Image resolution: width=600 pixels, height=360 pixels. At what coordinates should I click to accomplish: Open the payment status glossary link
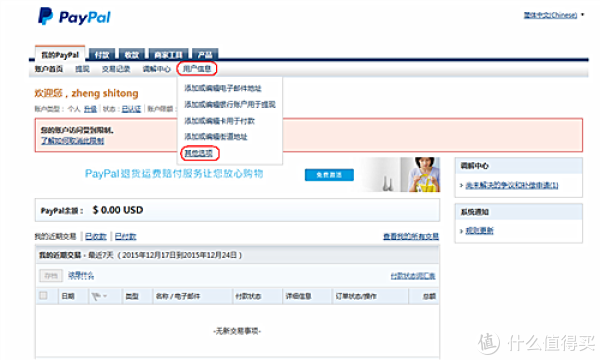[413, 276]
